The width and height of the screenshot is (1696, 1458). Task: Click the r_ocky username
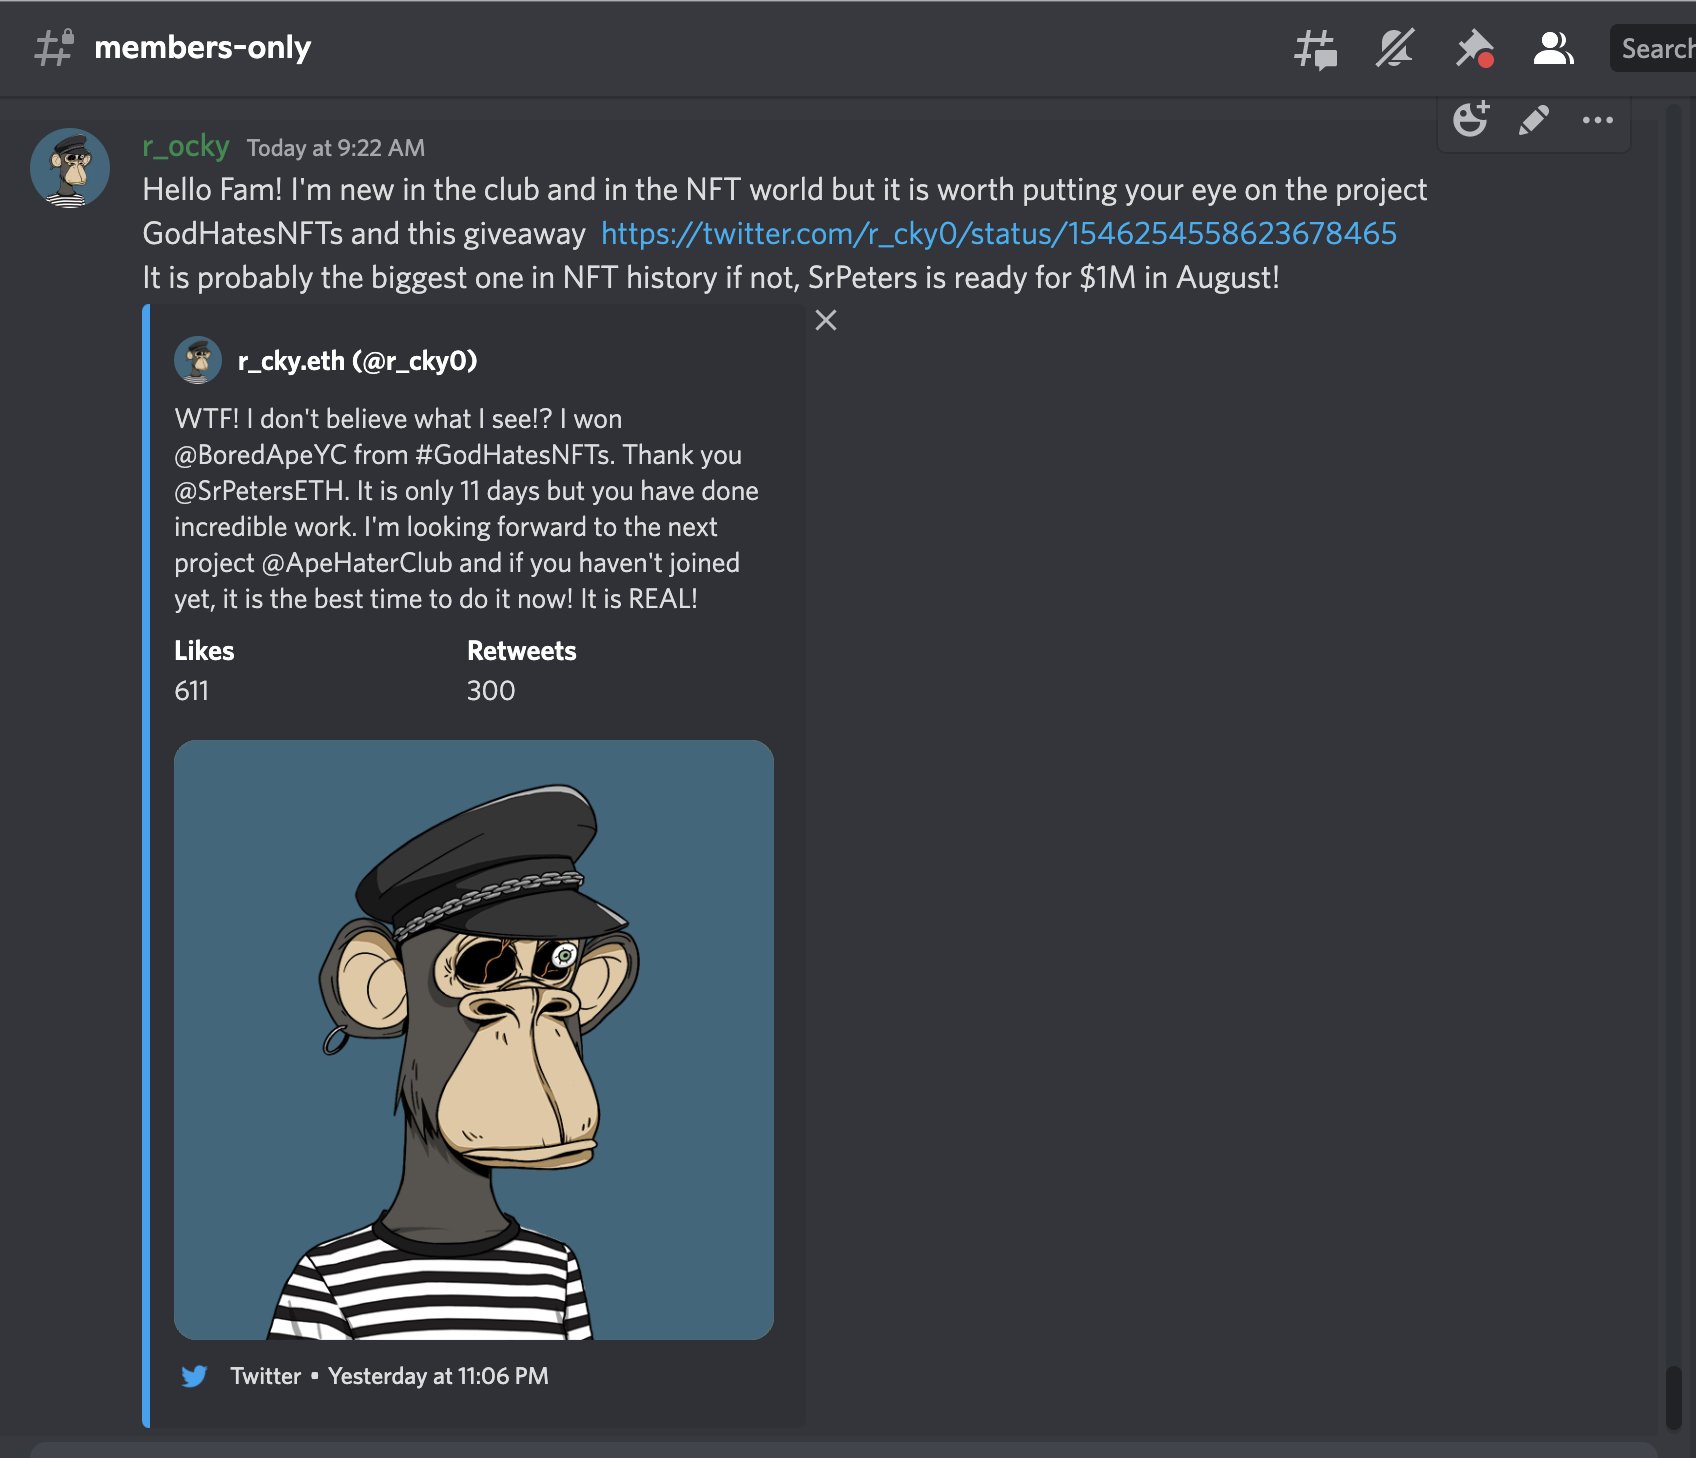pyautogui.click(x=186, y=146)
